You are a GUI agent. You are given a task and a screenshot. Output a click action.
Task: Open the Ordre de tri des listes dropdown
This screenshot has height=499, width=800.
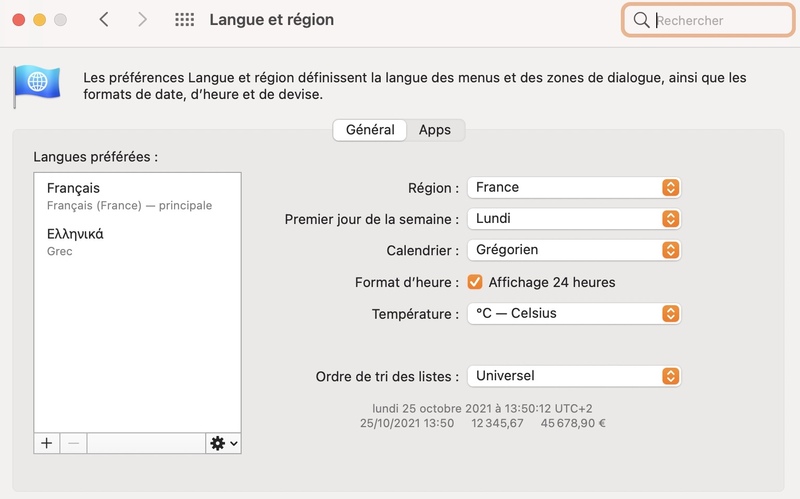[x=574, y=376]
